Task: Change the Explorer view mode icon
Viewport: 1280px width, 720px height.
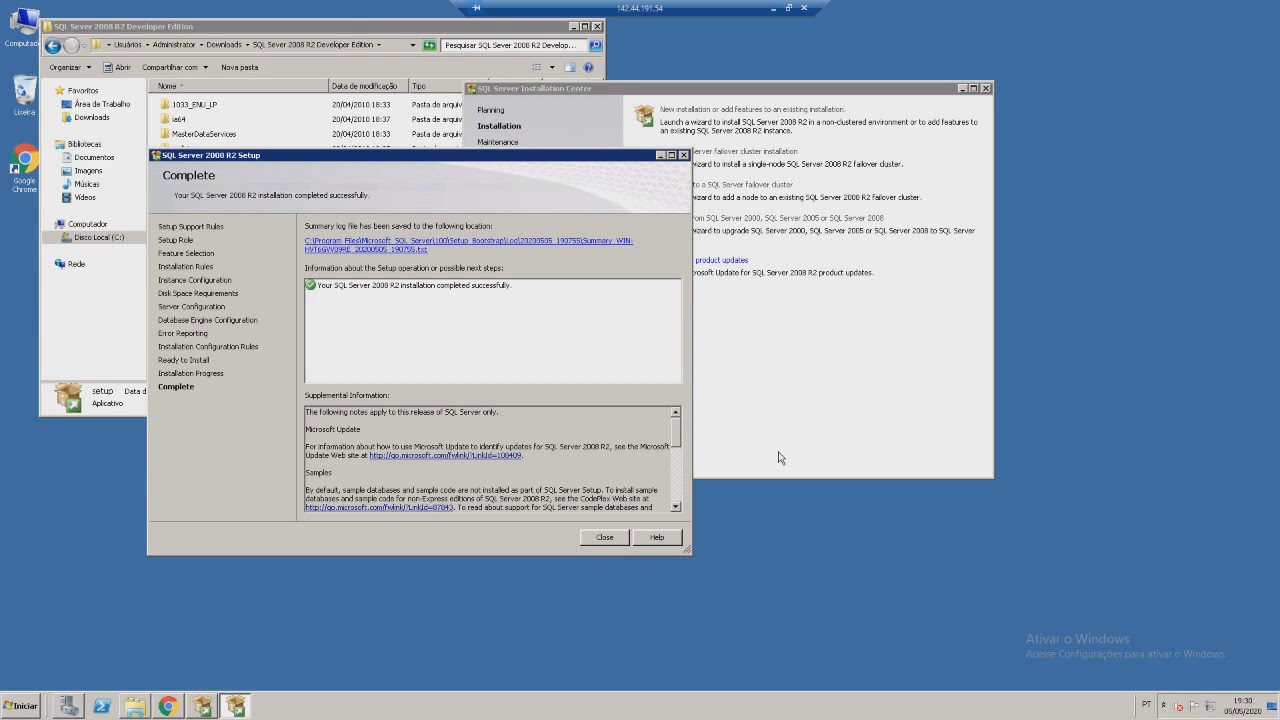Action: (x=536, y=67)
